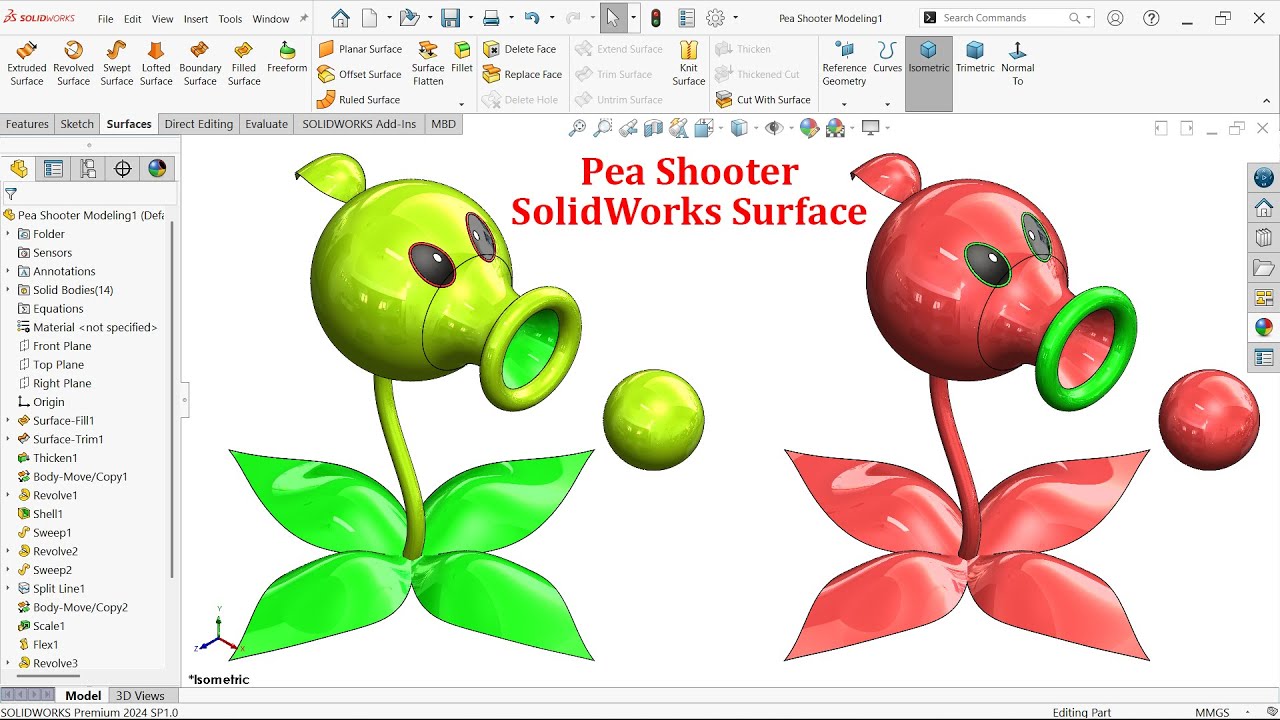Set view Normal To
This screenshot has width=1280, height=720.
(1017, 64)
